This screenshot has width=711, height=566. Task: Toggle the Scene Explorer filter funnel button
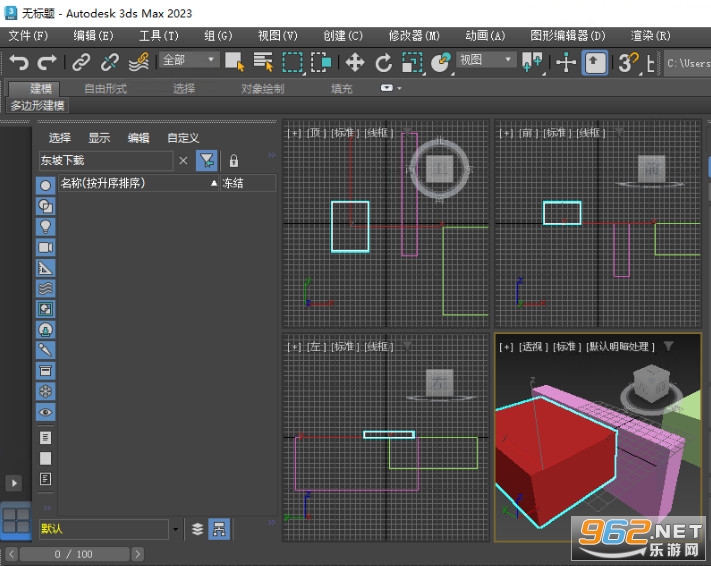[207, 160]
